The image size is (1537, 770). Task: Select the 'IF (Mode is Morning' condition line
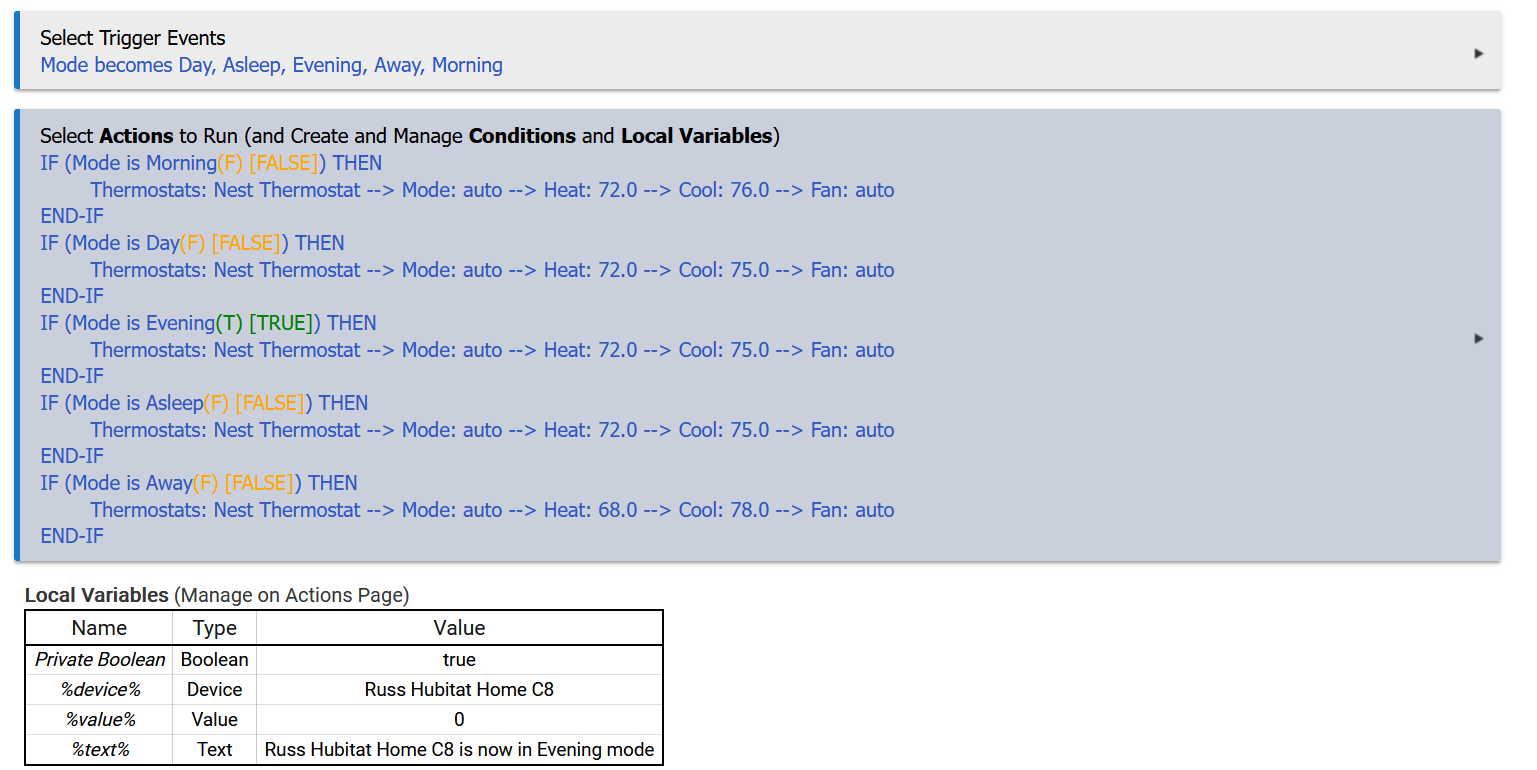coord(211,163)
